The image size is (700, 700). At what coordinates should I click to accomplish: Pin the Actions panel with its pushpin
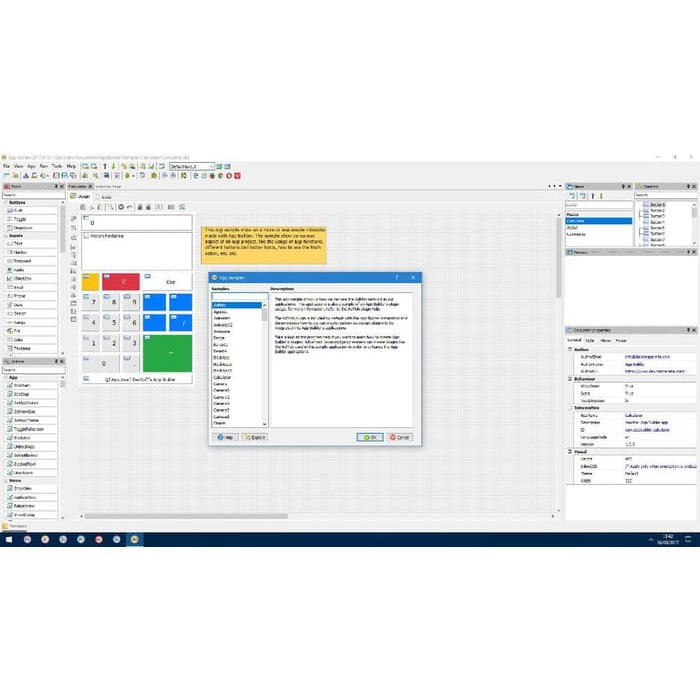click(x=56, y=361)
